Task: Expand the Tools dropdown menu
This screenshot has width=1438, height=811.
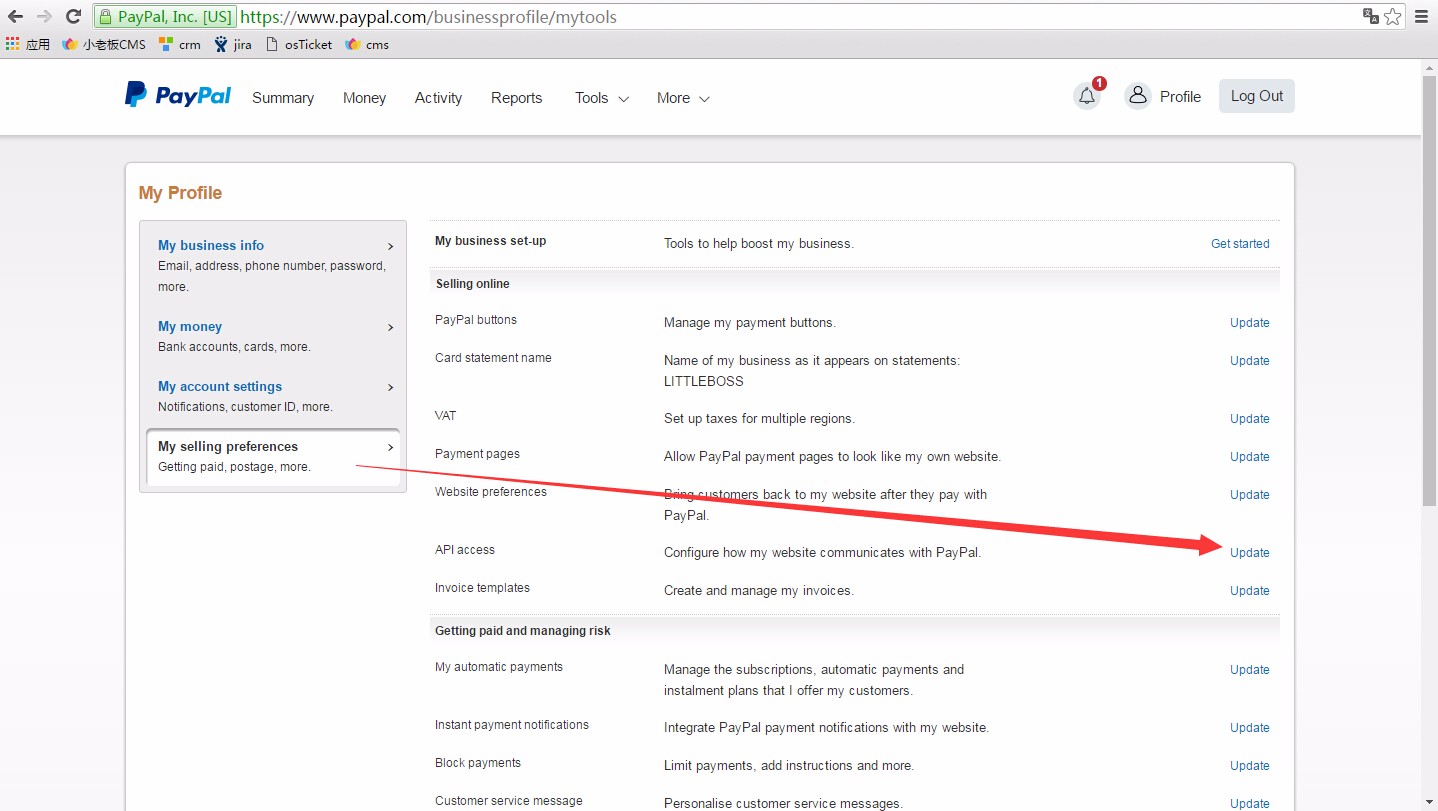Action: click(602, 98)
